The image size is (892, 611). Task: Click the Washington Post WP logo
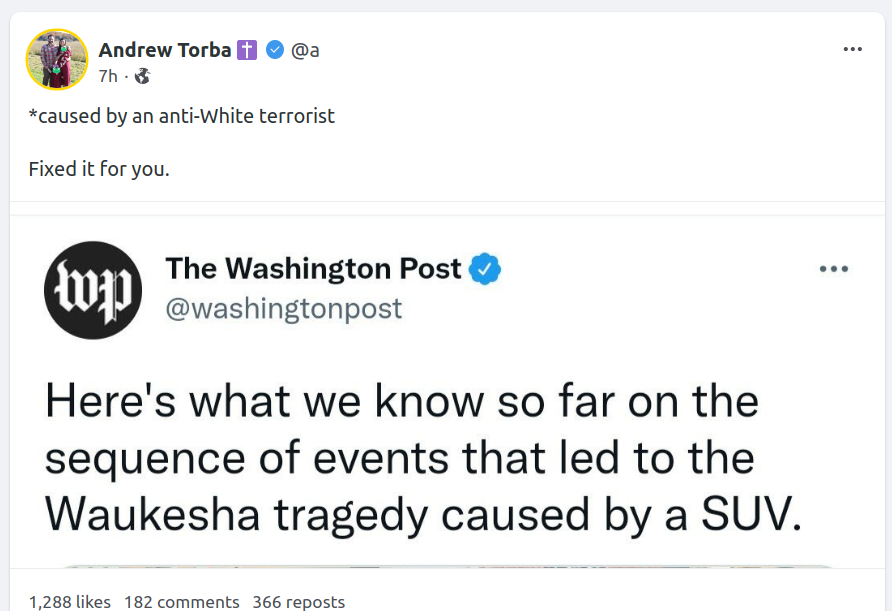(93, 290)
